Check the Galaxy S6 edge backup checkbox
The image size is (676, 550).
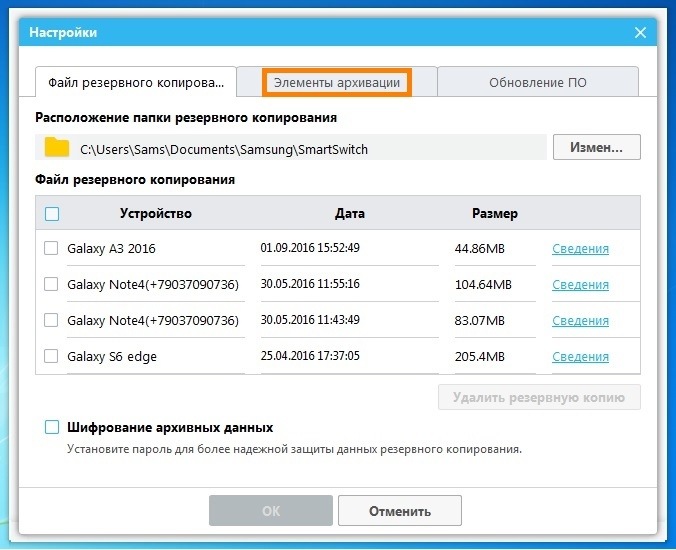51,356
